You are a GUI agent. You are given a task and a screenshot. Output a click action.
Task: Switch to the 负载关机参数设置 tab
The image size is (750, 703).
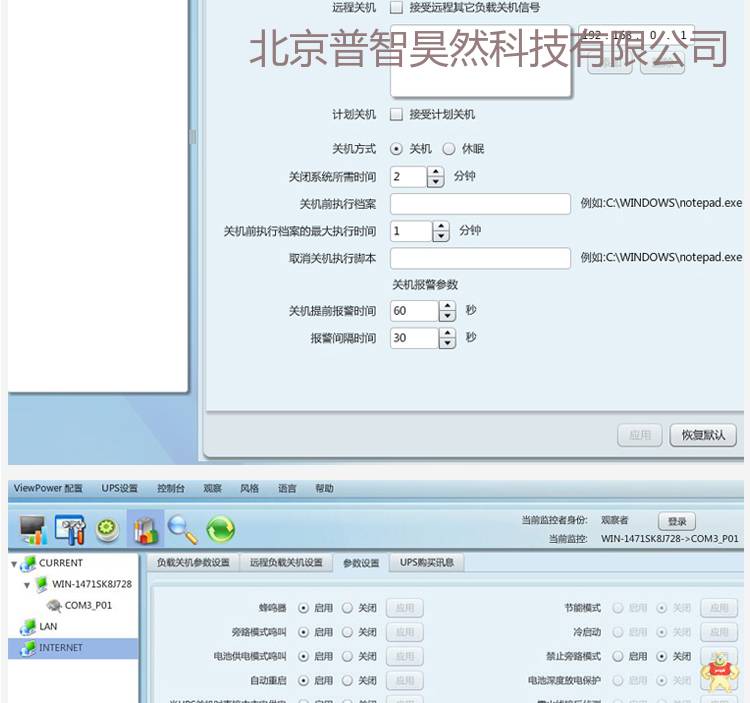click(x=193, y=563)
